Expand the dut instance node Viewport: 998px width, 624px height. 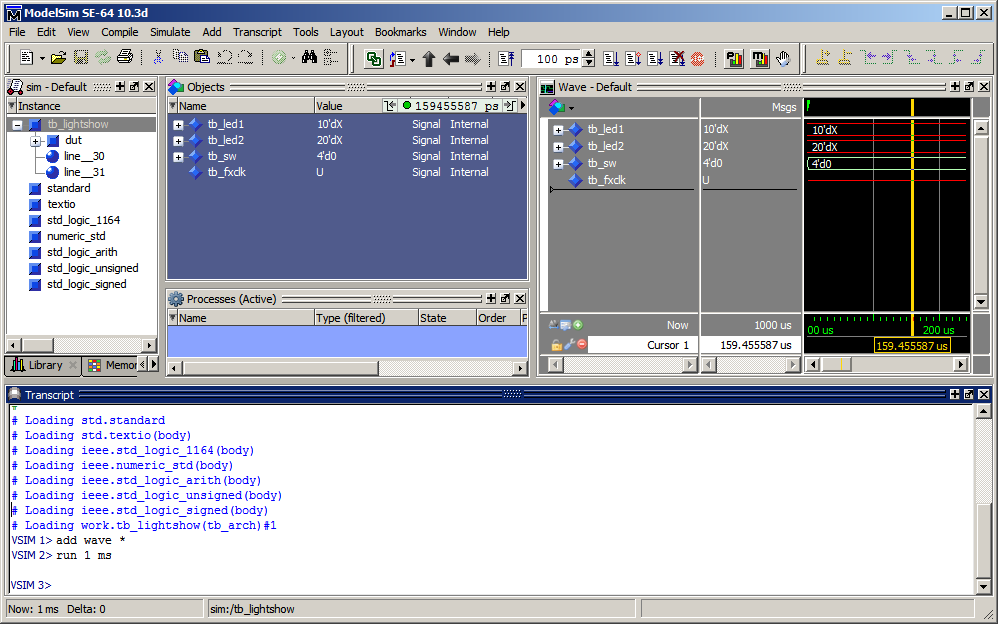tap(36, 141)
